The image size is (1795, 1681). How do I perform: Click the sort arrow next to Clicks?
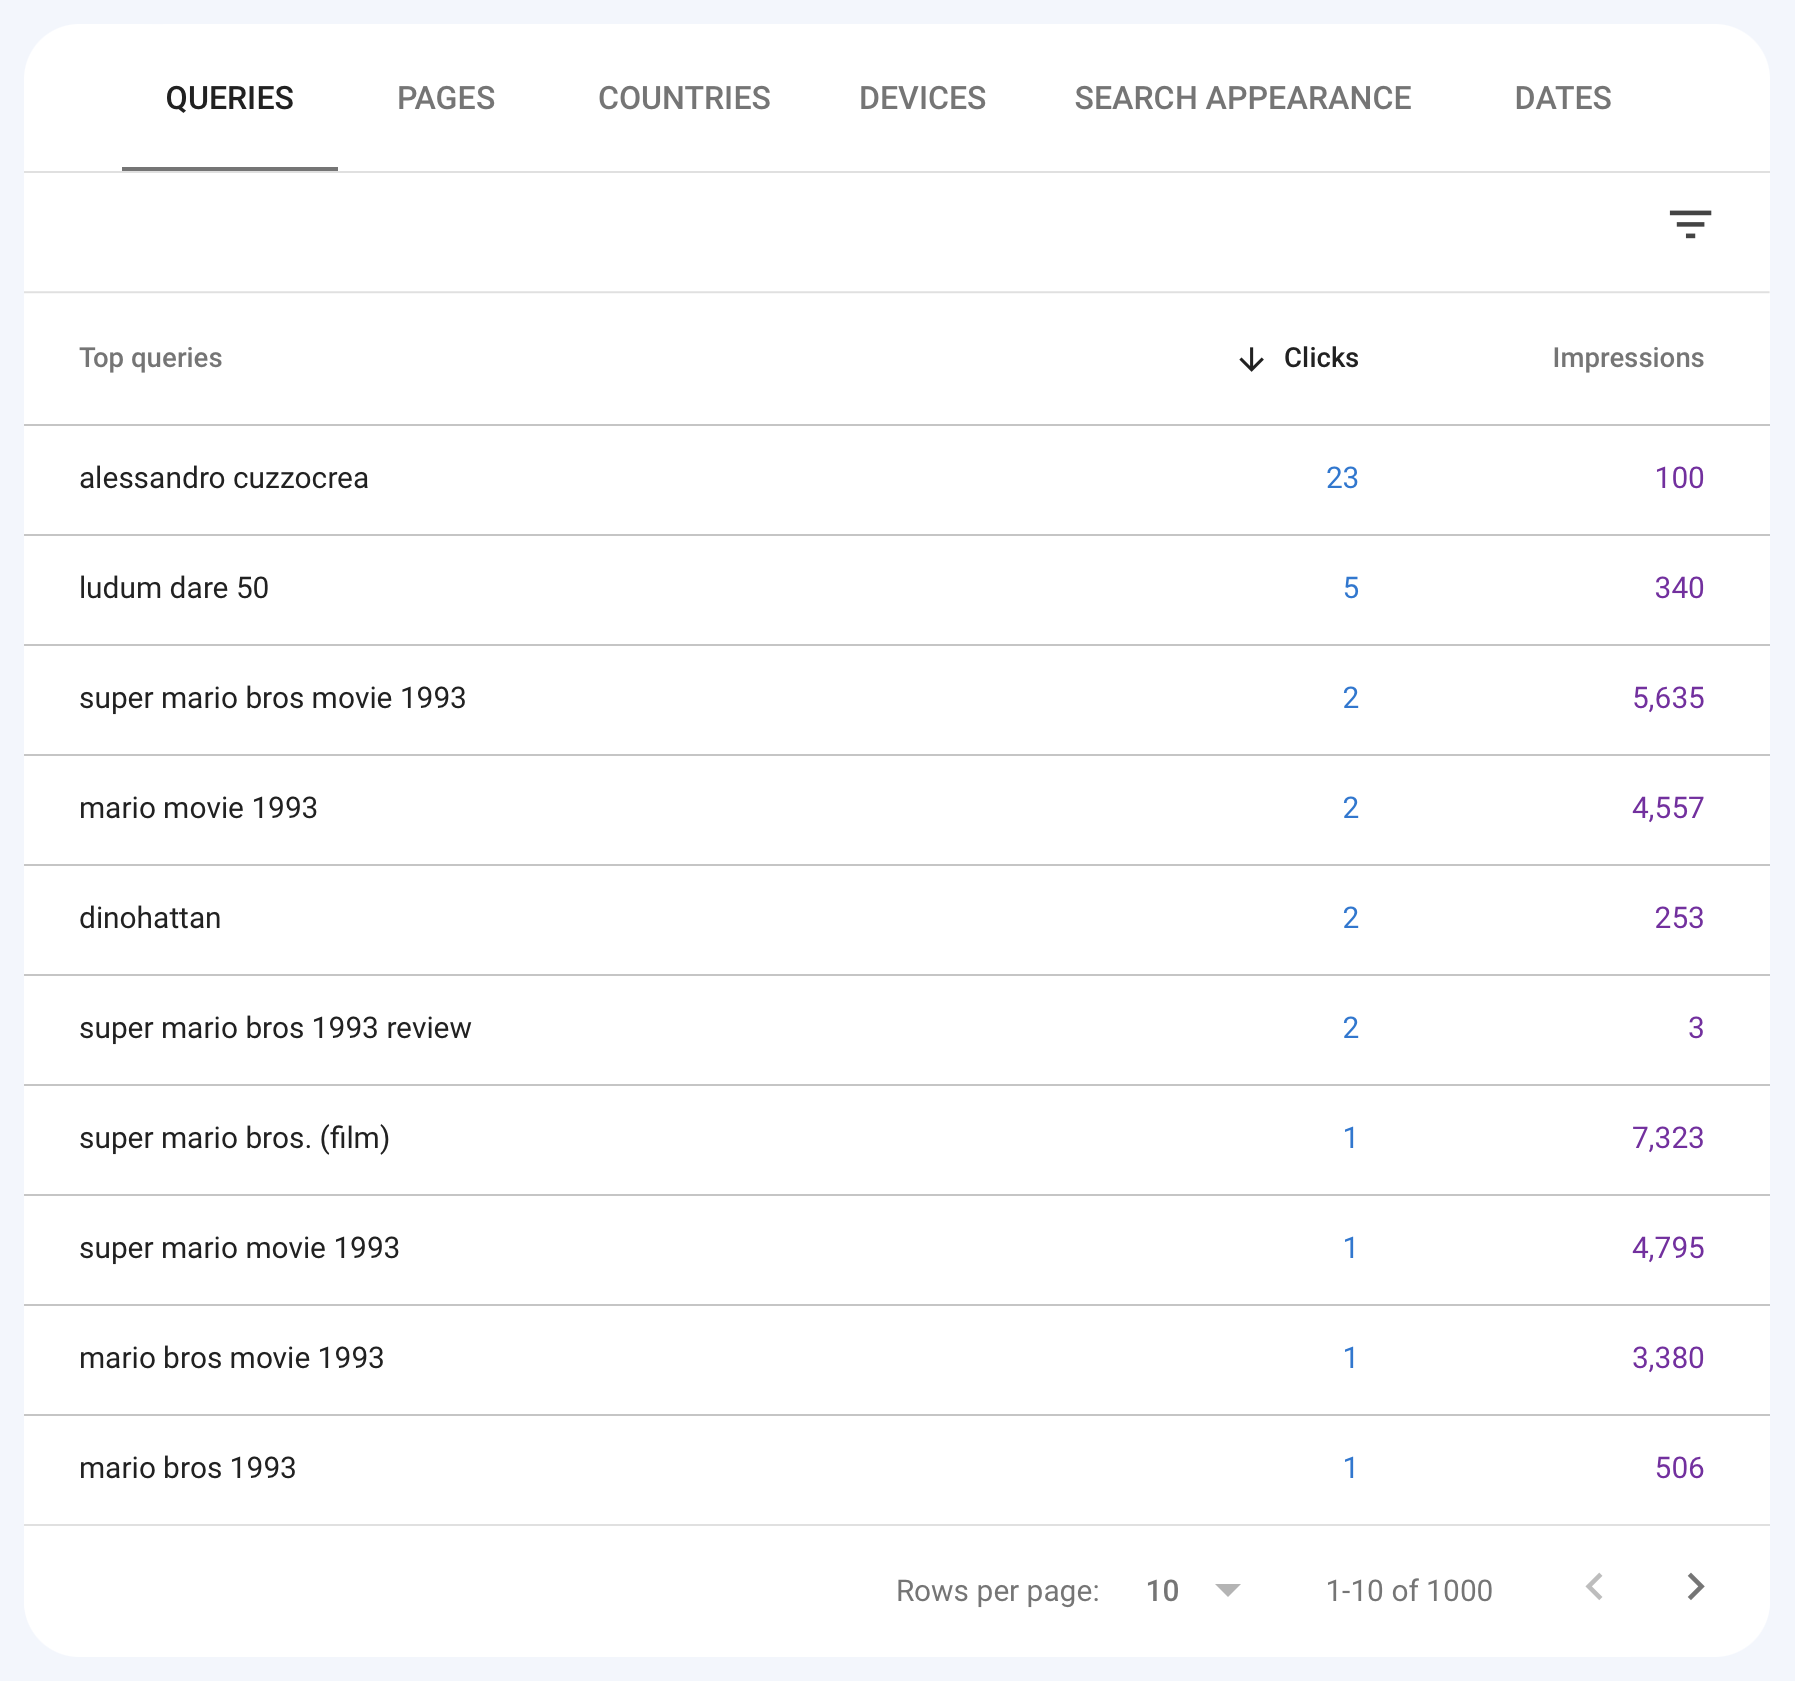click(1249, 358)
